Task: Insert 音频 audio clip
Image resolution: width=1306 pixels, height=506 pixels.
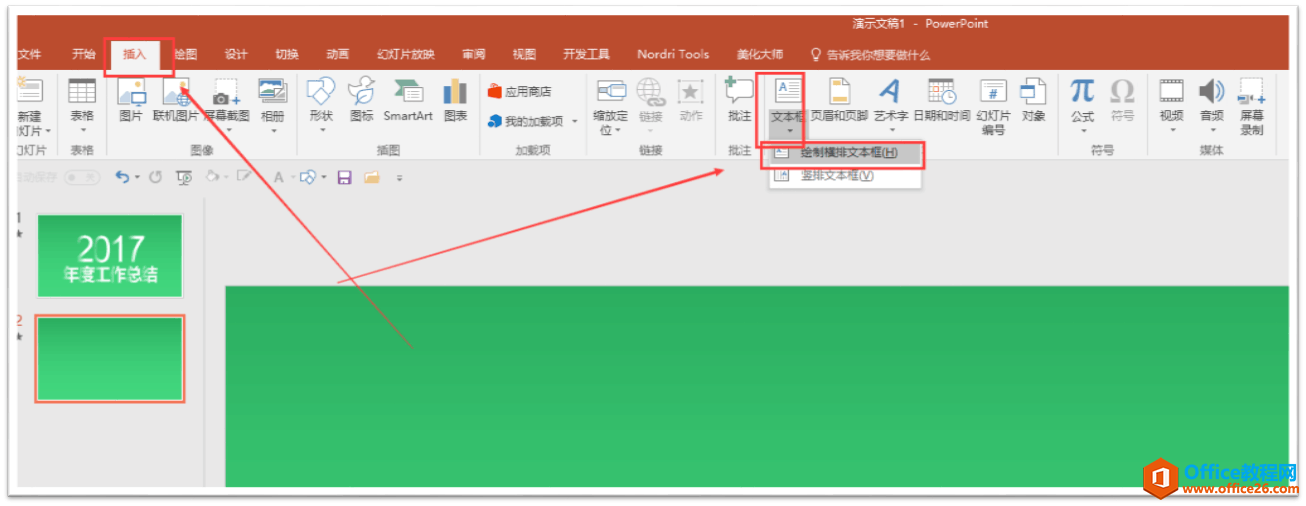Action: [x=1211, y=104]
